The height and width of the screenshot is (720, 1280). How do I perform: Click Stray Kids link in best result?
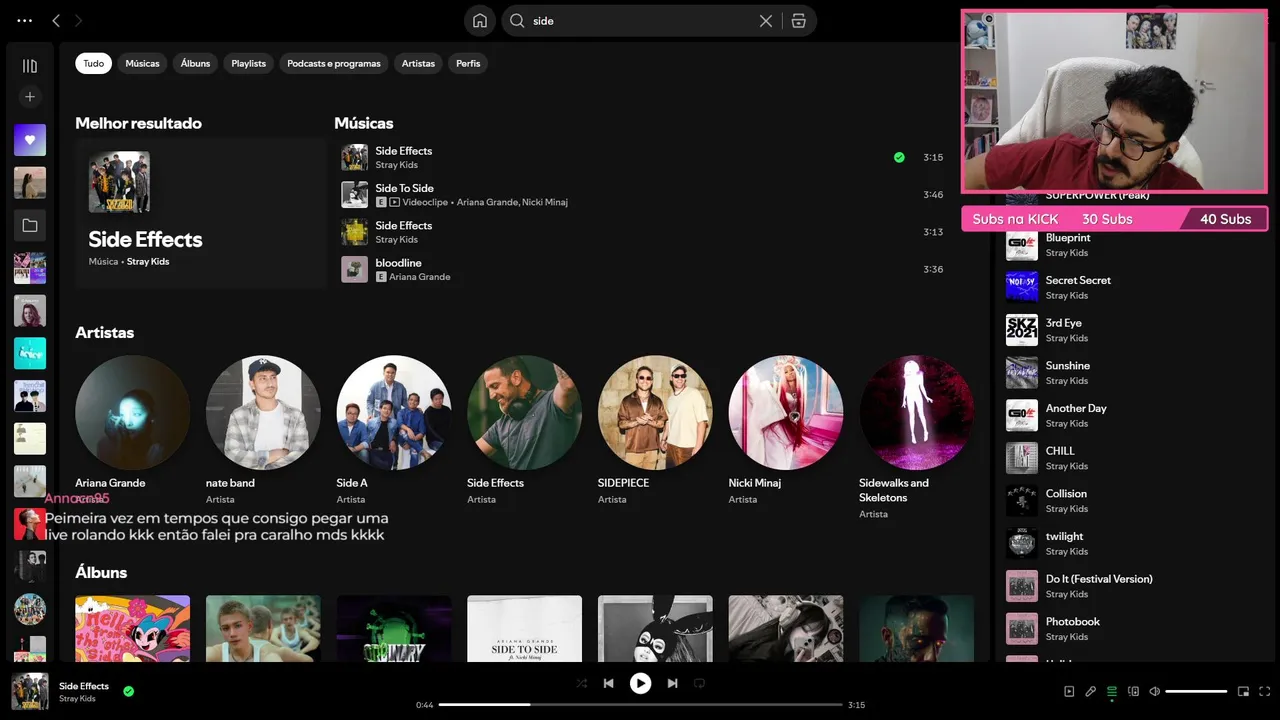pos(147,262)
